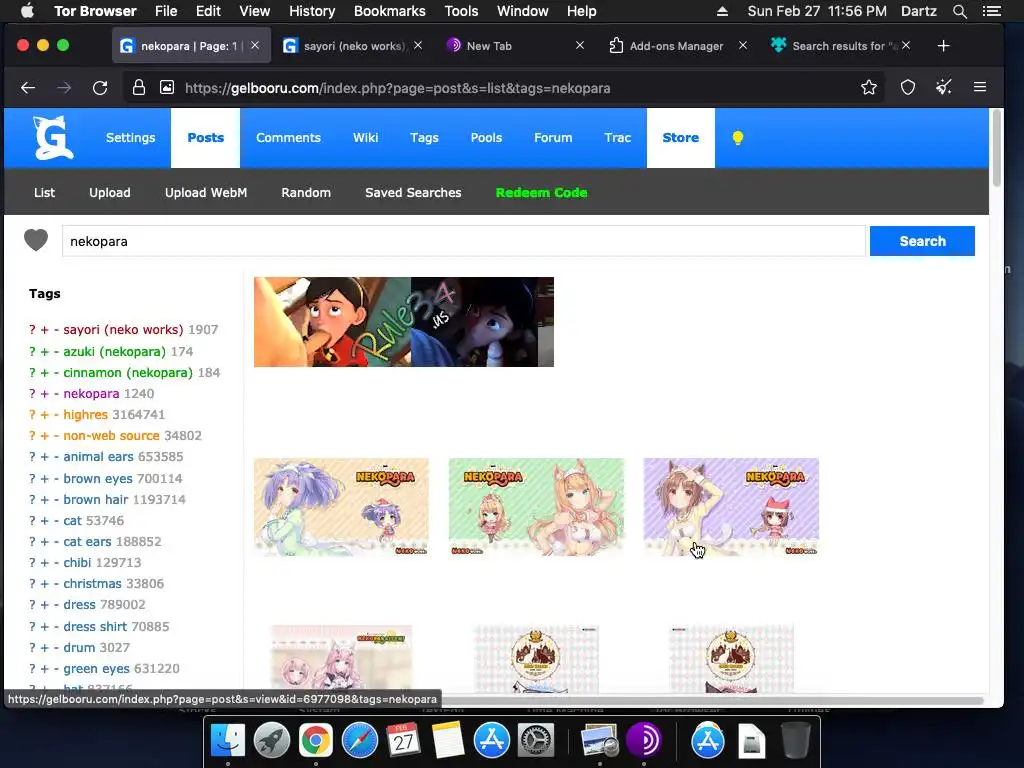Open Spotlight search in menu bar
The width and height of the screenshot is (1024, 768).
click(x=959, y=11)
